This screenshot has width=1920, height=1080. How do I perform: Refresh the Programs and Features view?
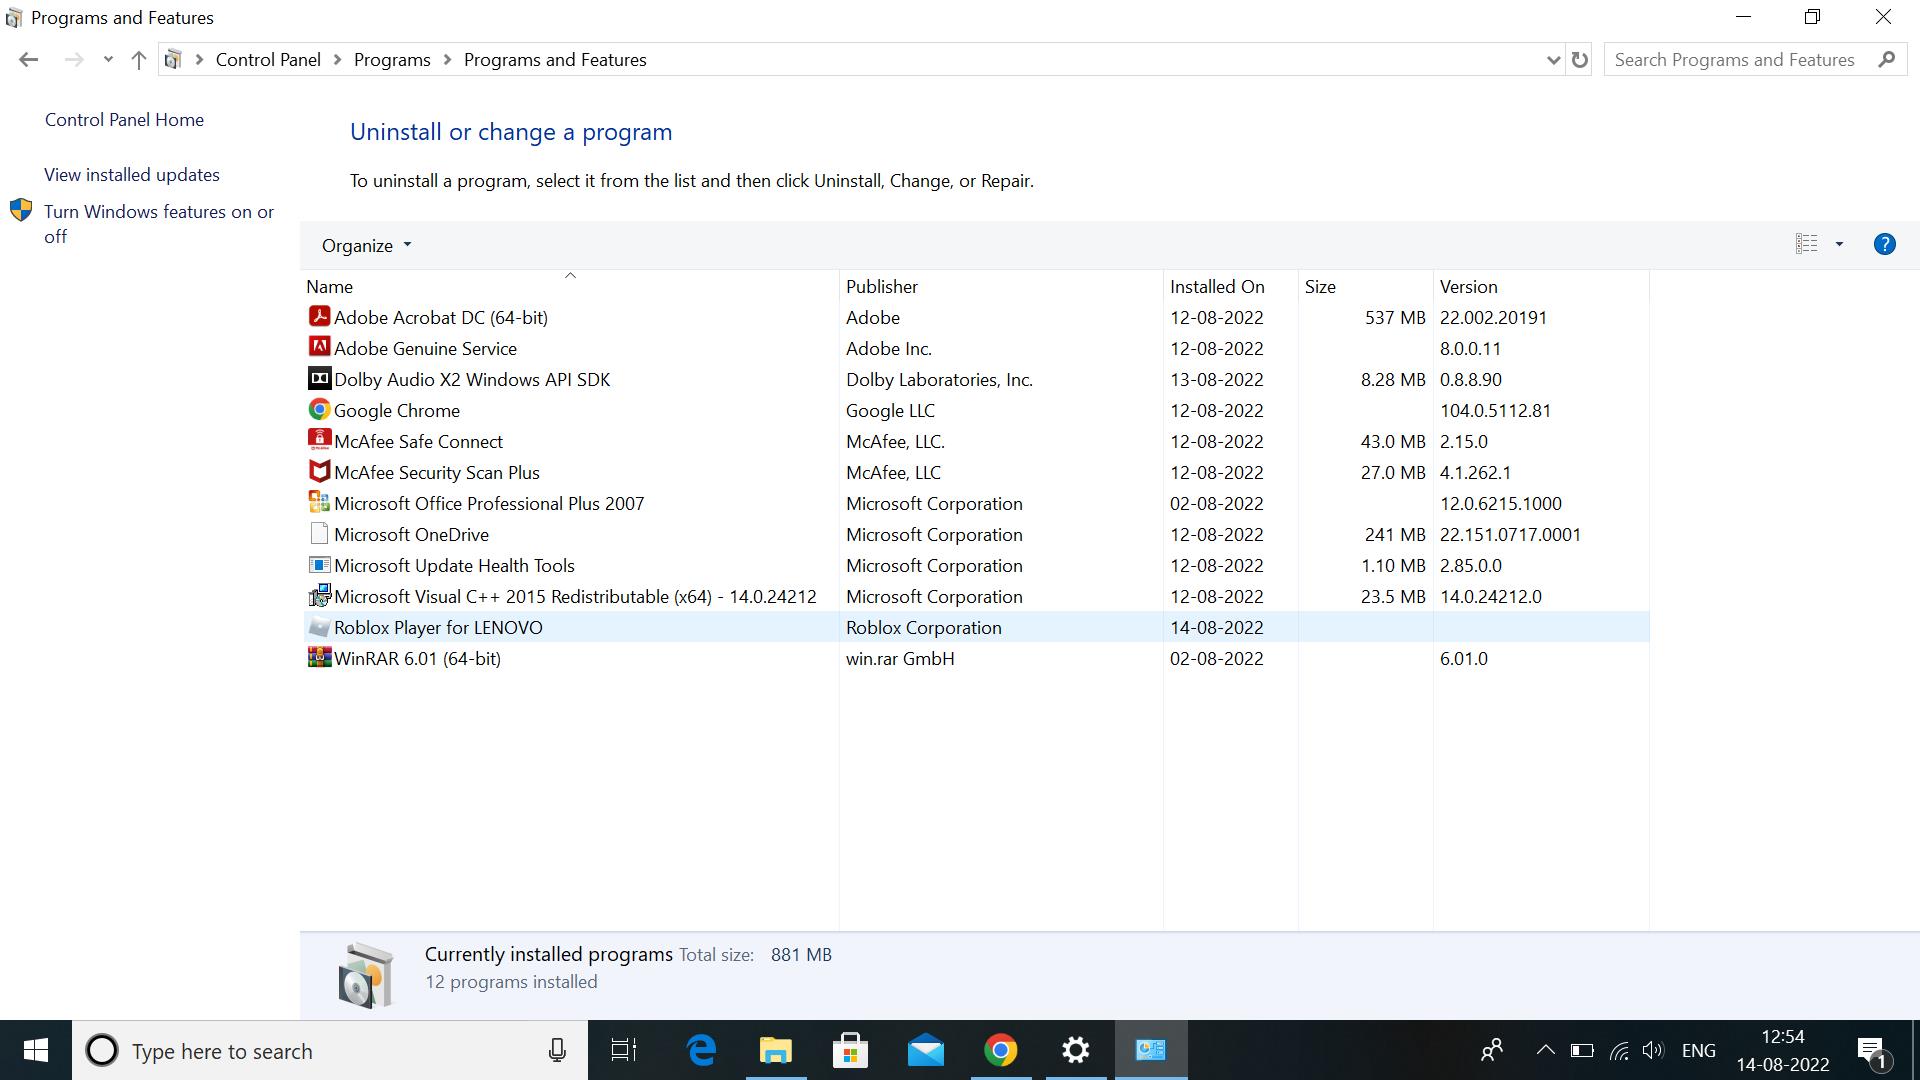[1580, 60]
